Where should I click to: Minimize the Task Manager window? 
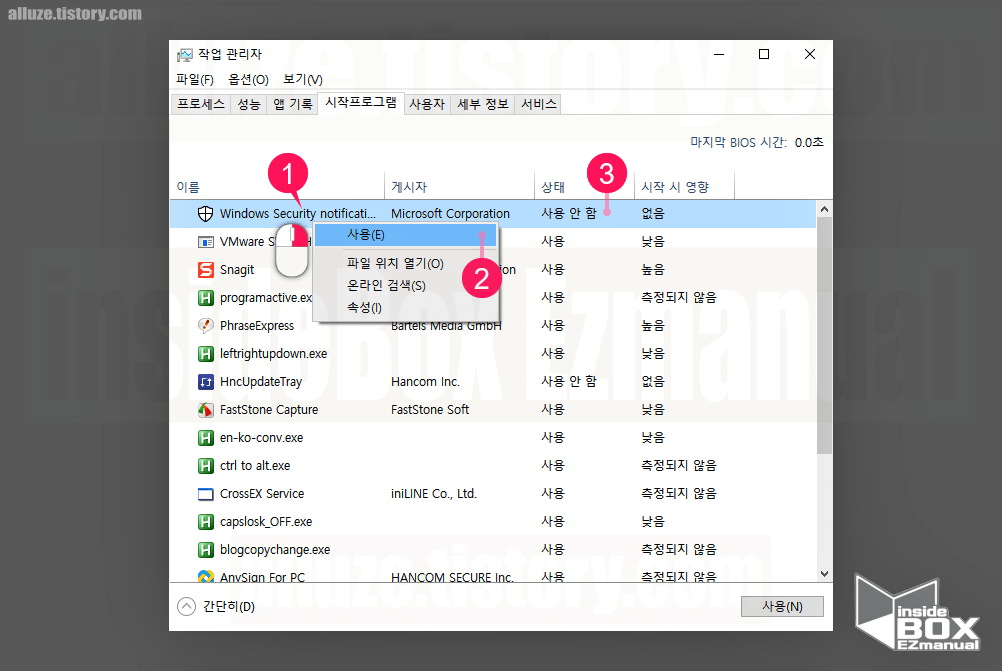pyautogui.click(x=719, y=54)
